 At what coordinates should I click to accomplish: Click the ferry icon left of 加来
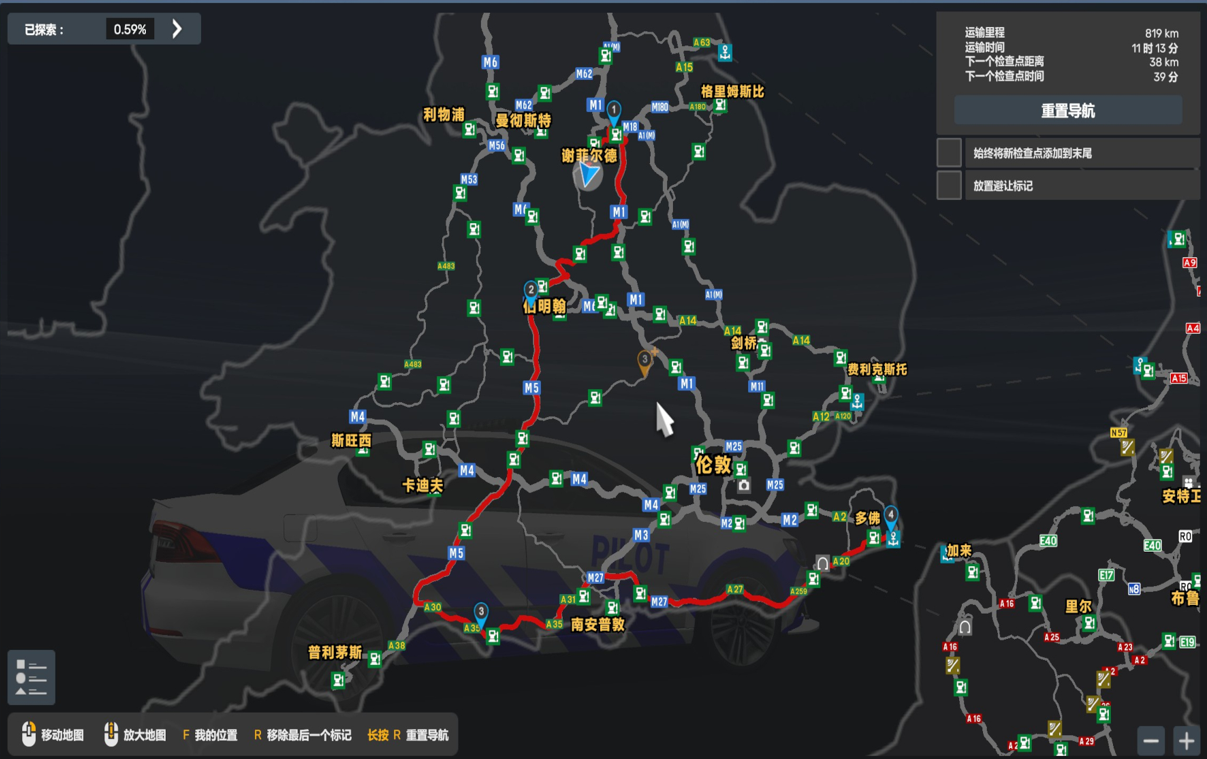pyautogui.click(x=947, y=554)
